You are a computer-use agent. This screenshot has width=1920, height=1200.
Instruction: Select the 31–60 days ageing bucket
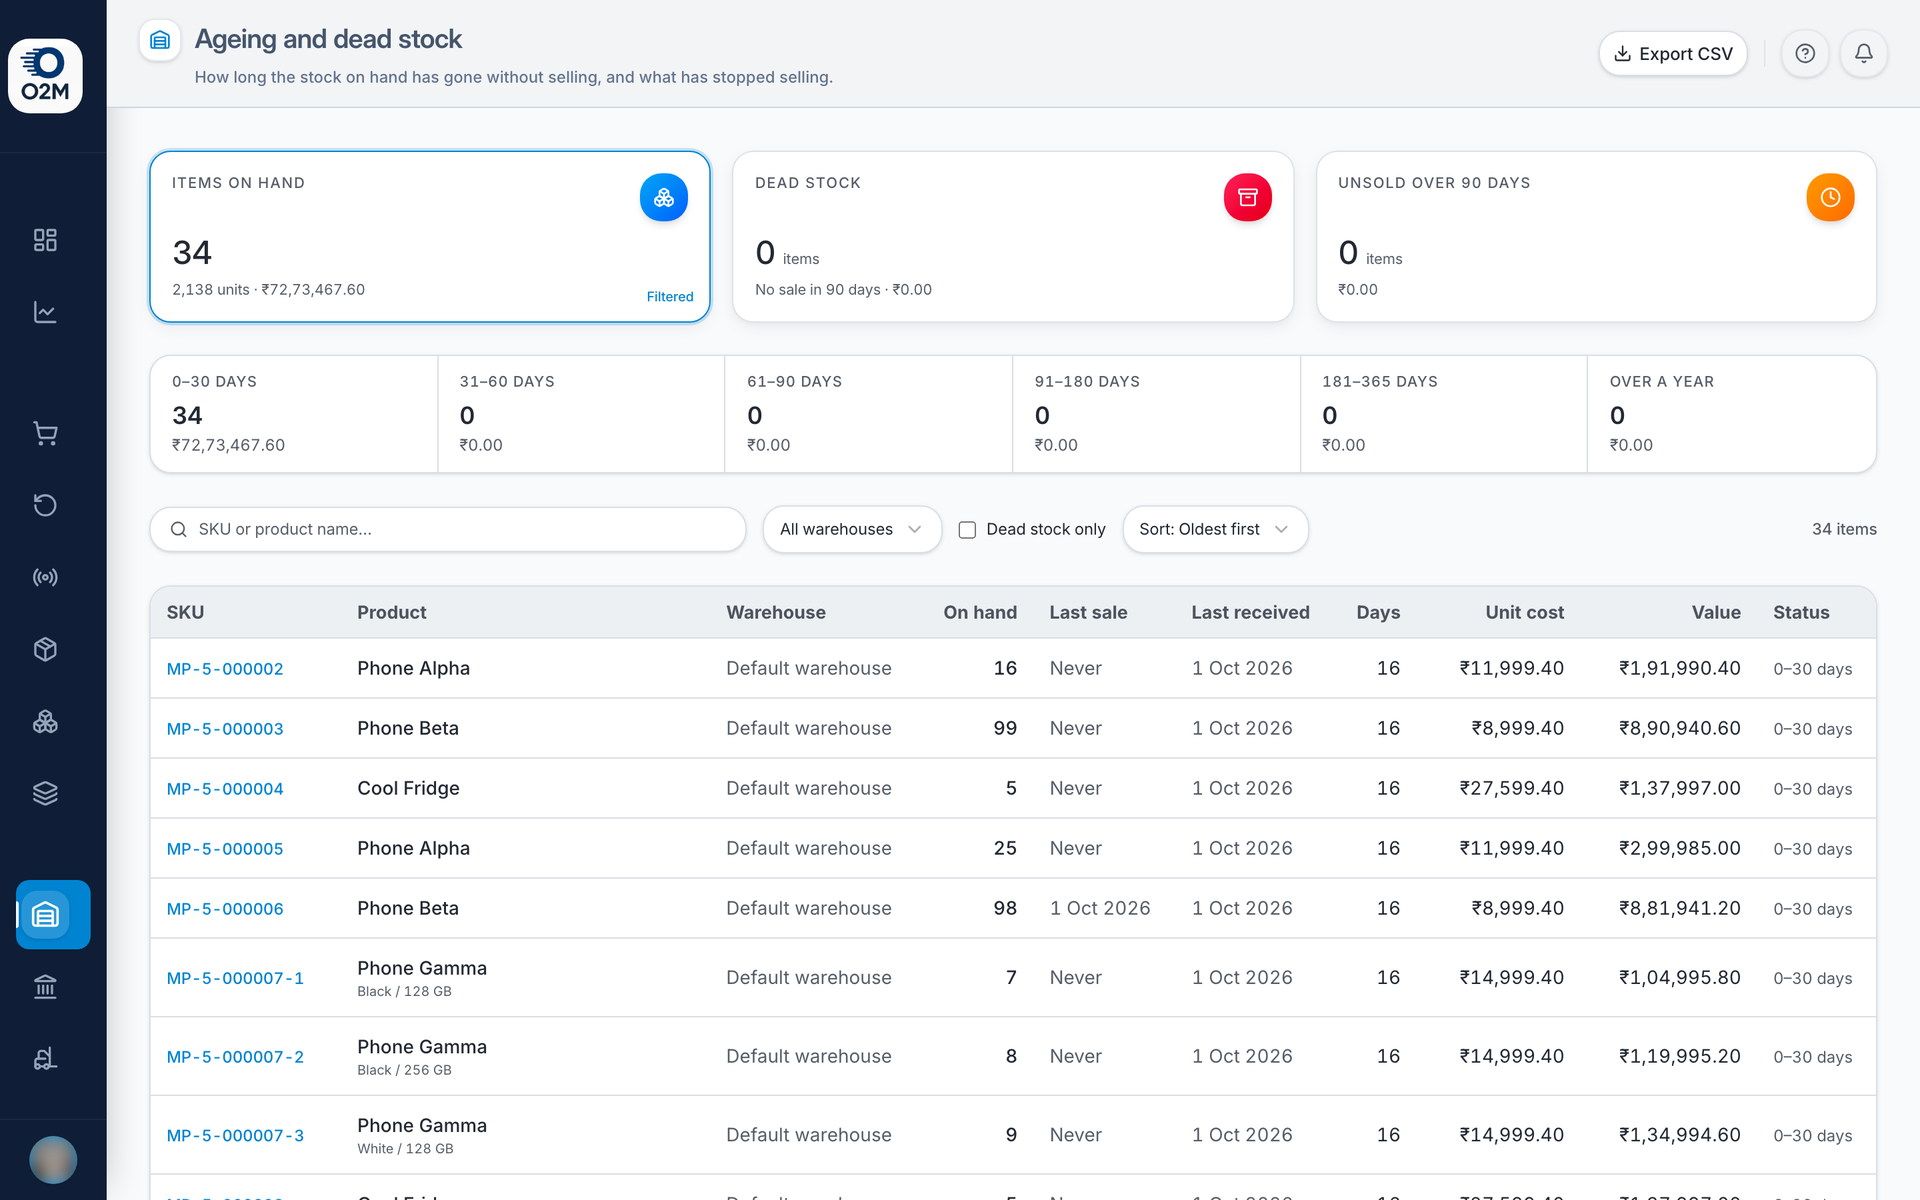[x=581, y=414]
